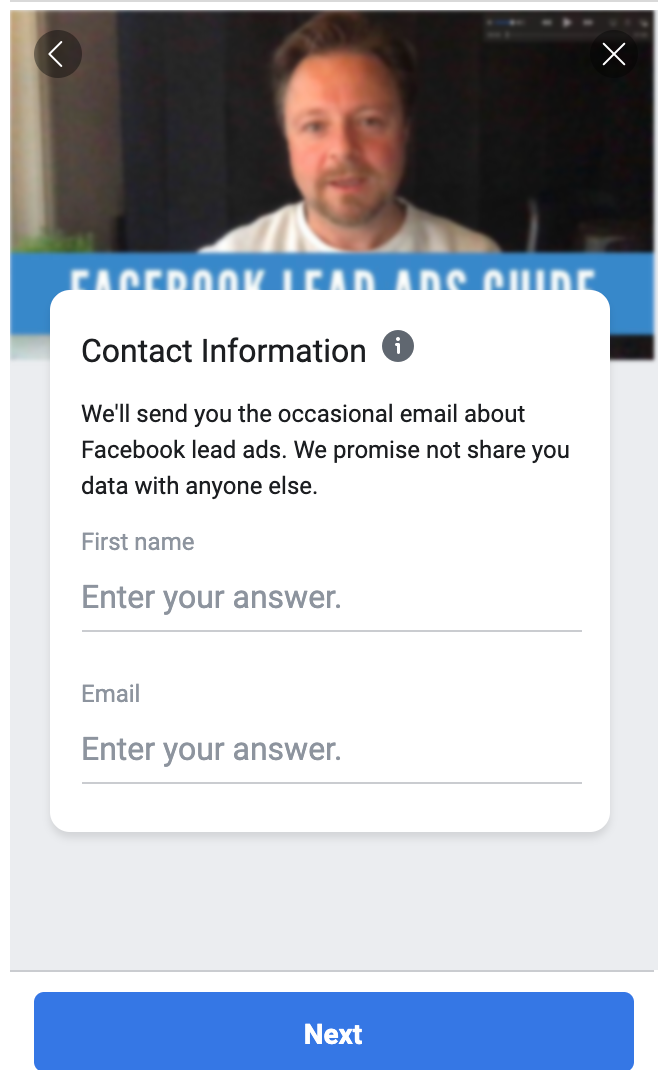Viewport: 670px width, 1078px height.
Task: Click into the Email answer field
Action: tap(331, 750)
